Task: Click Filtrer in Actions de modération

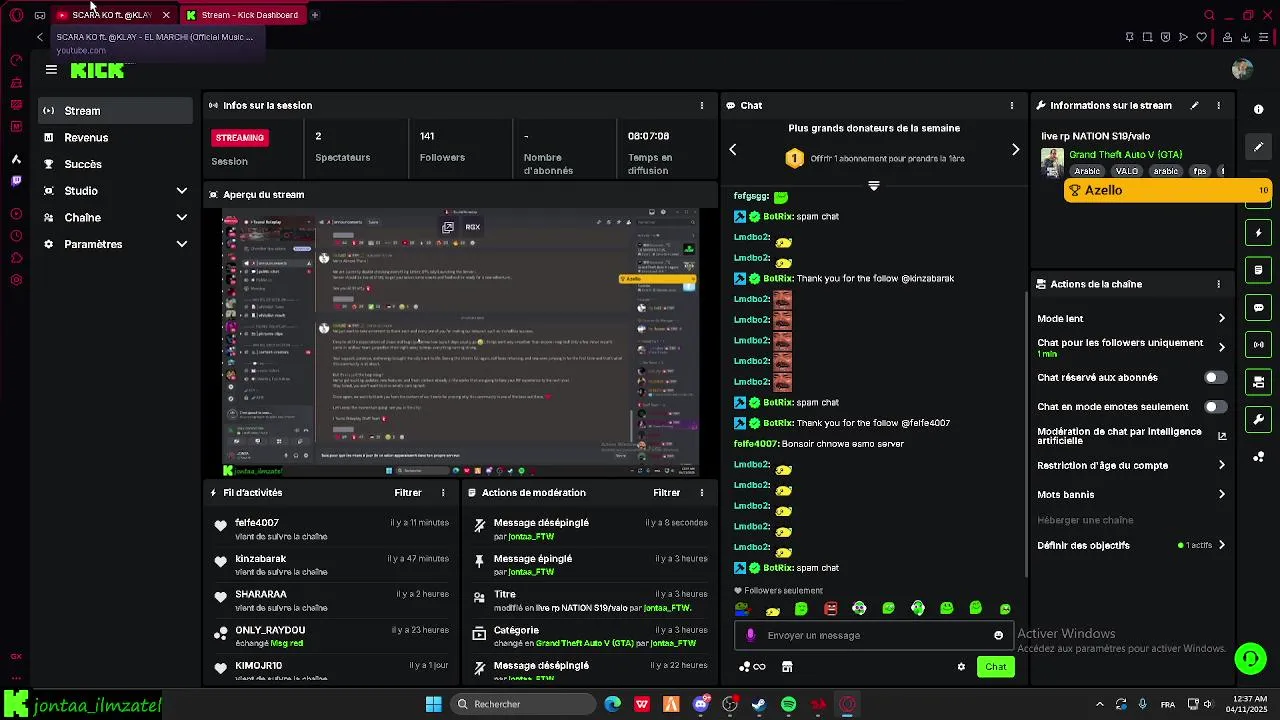Action: 667,493
